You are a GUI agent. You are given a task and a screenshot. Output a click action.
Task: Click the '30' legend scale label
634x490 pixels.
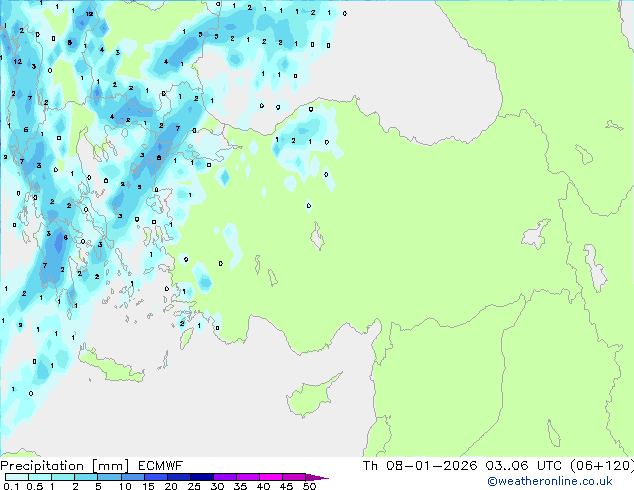(x=217, y=486)
